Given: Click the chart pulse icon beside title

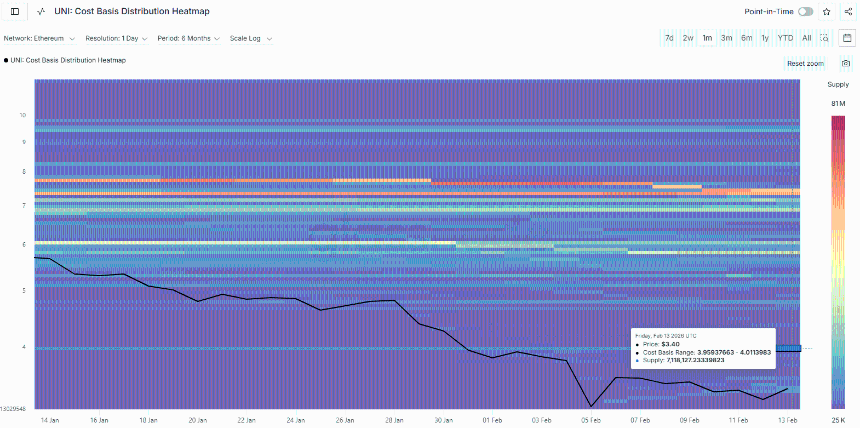Looking at the screenshot, I should click(39, 13).
